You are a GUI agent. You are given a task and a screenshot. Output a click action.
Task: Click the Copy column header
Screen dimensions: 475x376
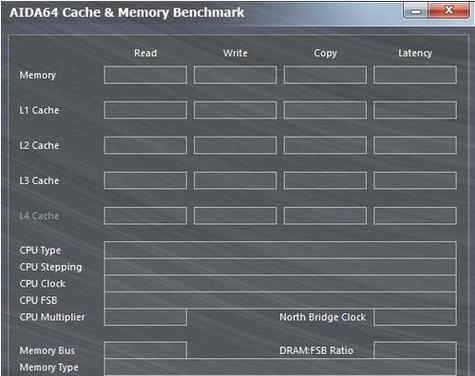(325, 53)
